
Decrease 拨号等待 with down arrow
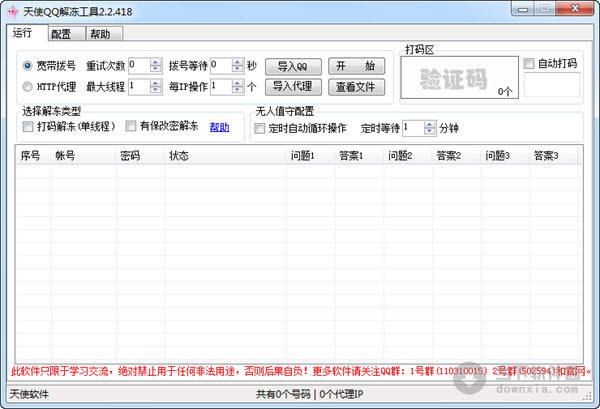pyautogui.click(x=238, y=69)
